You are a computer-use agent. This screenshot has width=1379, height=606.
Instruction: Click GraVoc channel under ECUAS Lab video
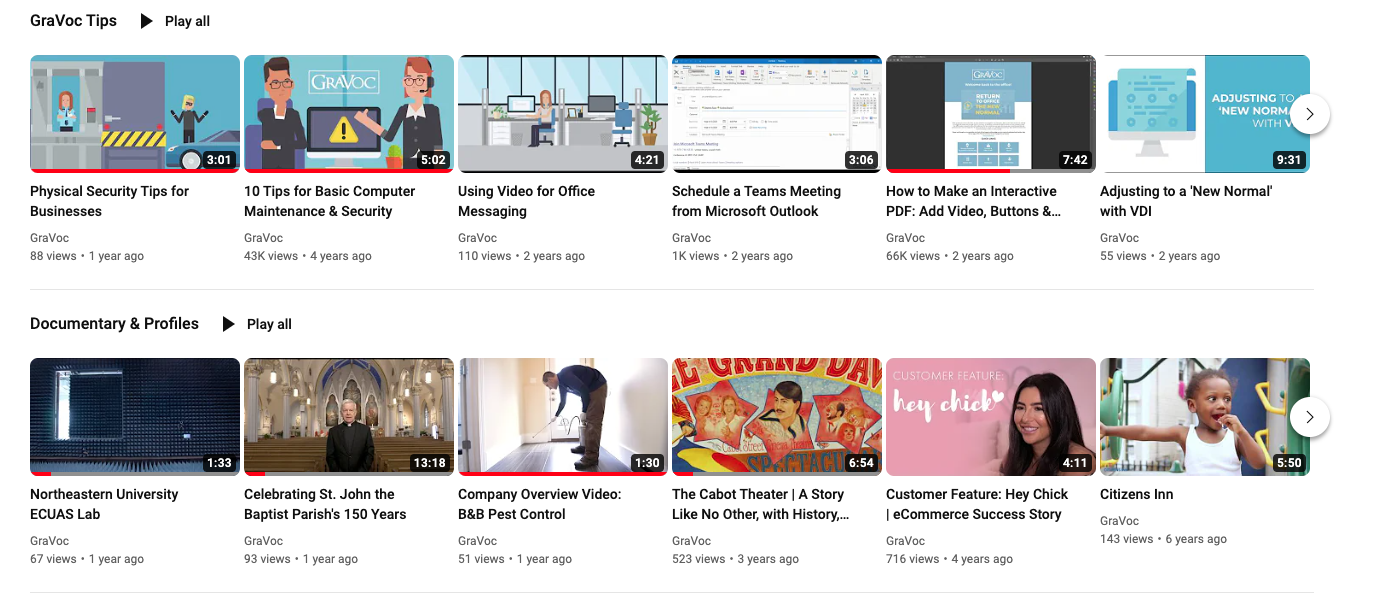point(49,541)
